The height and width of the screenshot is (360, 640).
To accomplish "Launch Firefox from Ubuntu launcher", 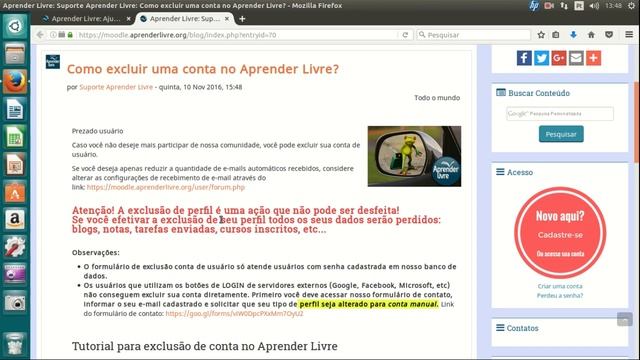I will pyautogui.click(x=15, y=81).
